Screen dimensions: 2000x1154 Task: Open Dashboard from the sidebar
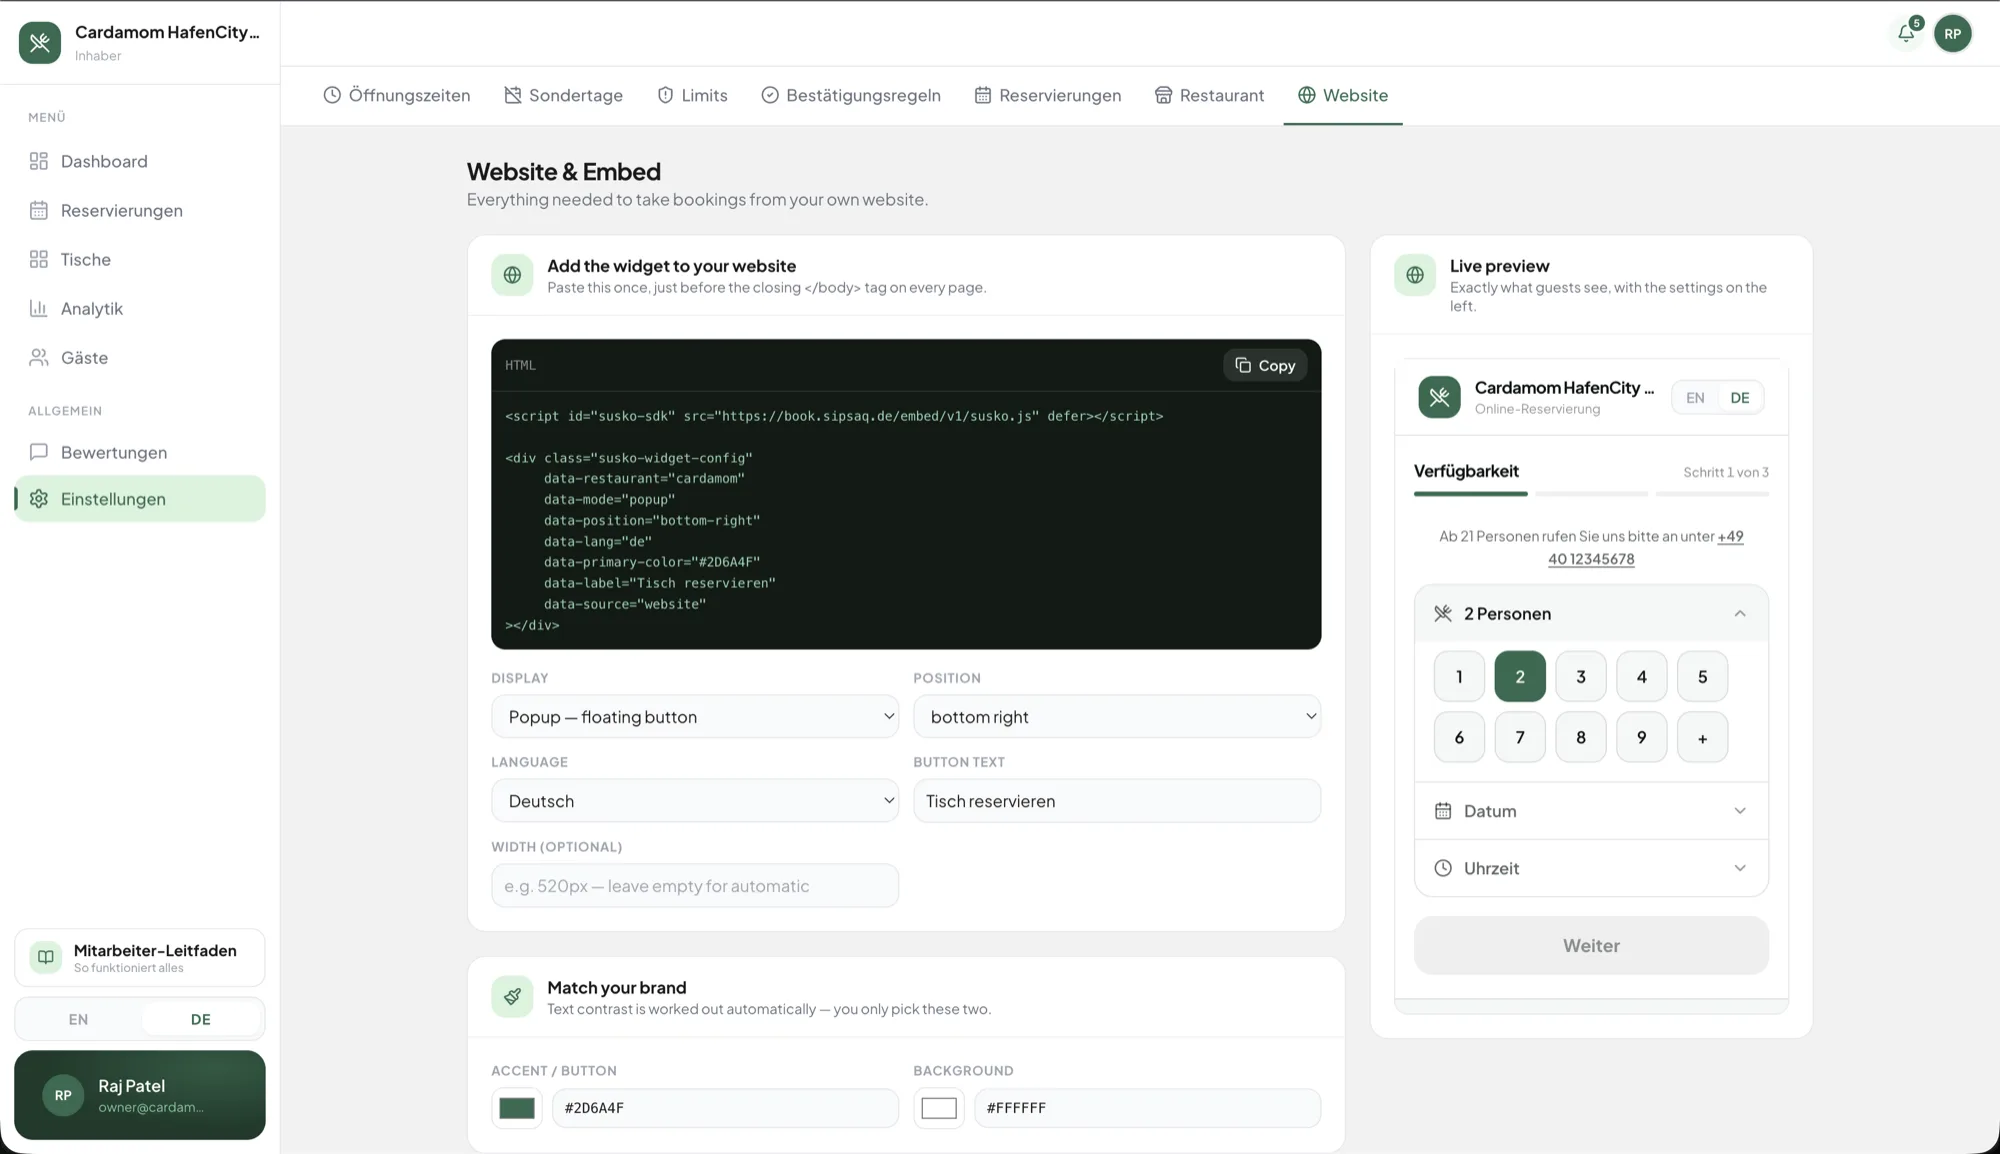(140, 161)
